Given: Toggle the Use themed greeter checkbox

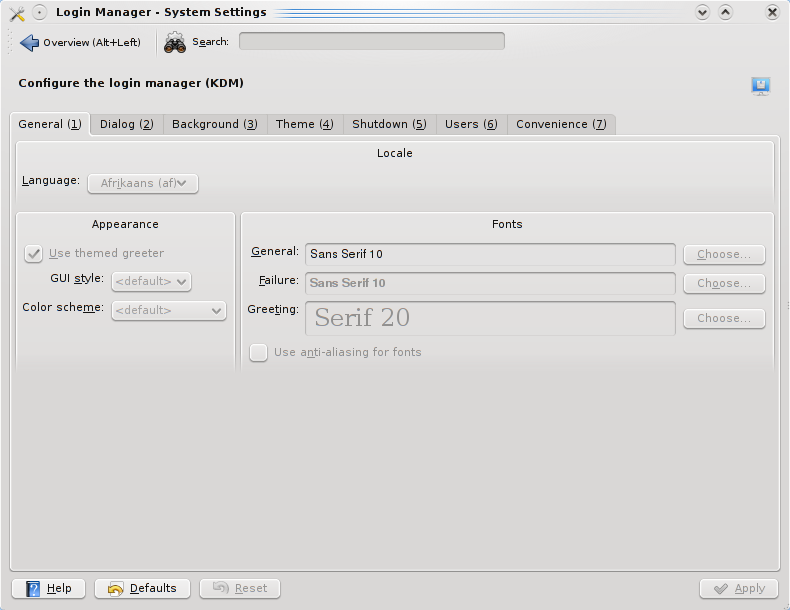Looking at the screenshot, I should tap(33, 253).
